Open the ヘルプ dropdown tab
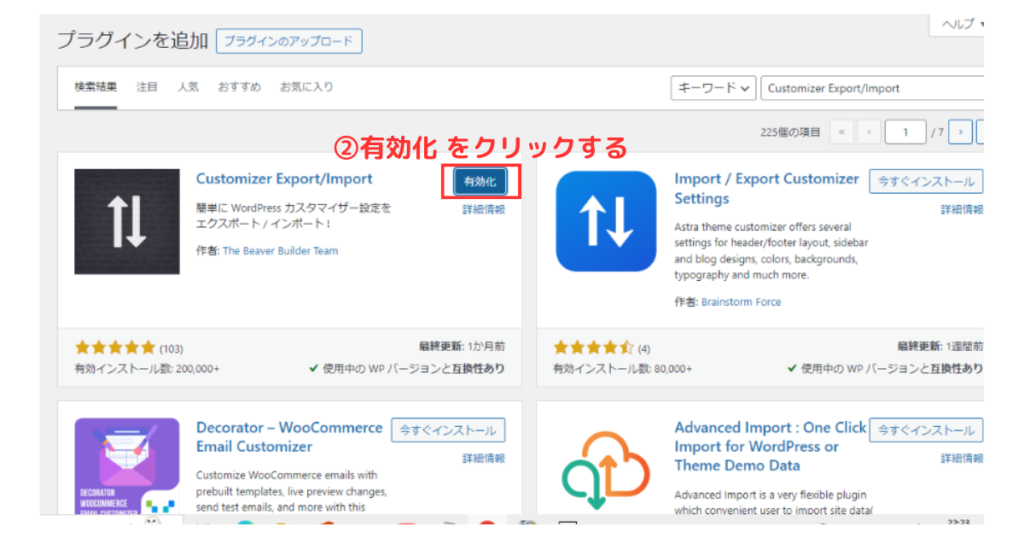 959,25
